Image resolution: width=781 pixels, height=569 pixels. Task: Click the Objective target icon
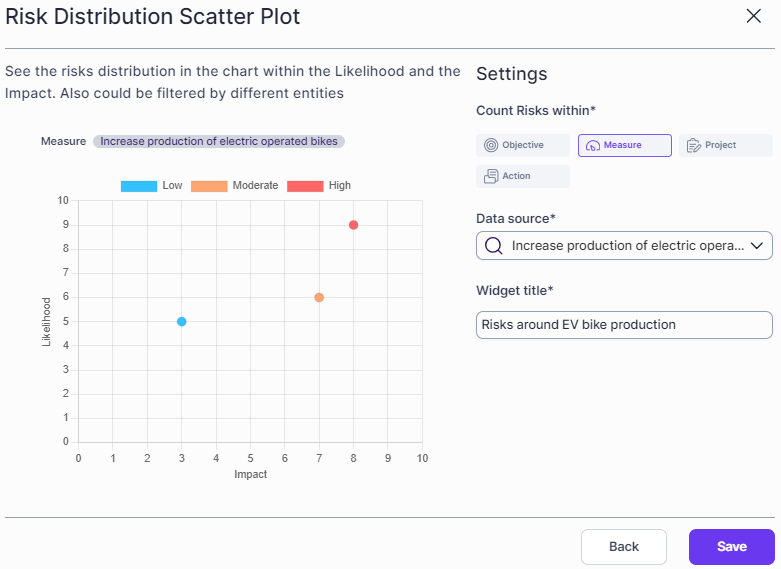coord(491,145)
